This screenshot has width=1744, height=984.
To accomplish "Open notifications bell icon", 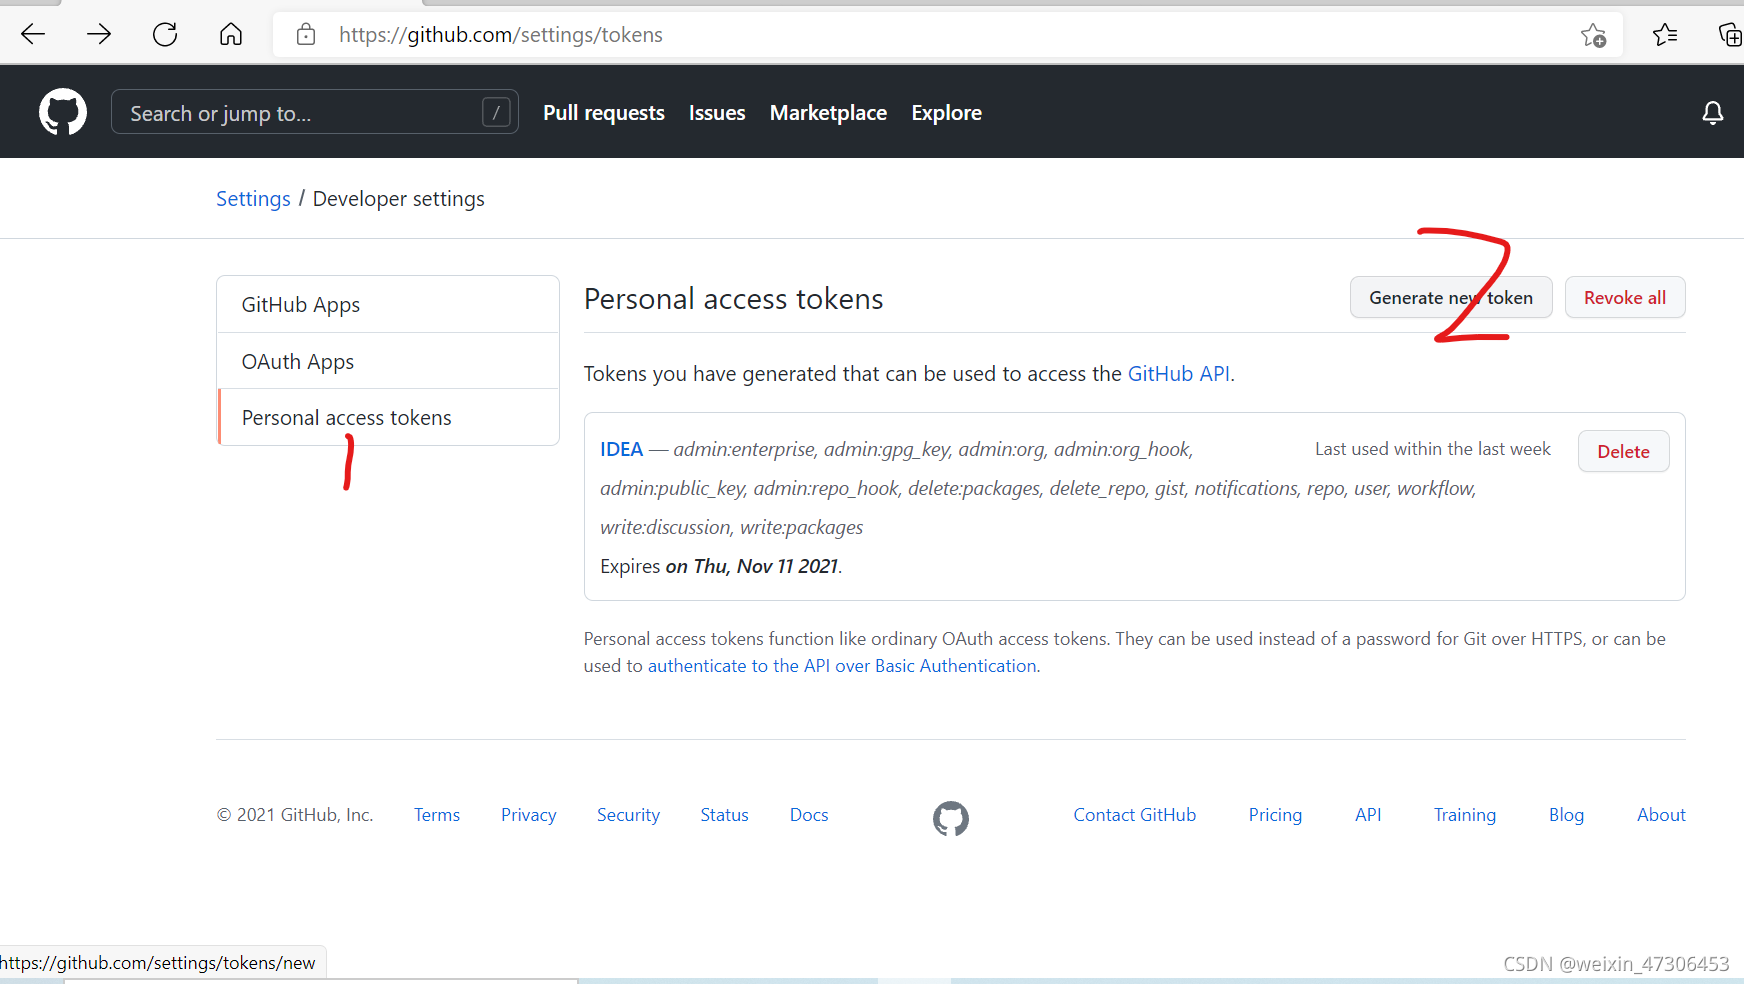I will tap(1713, 113).
